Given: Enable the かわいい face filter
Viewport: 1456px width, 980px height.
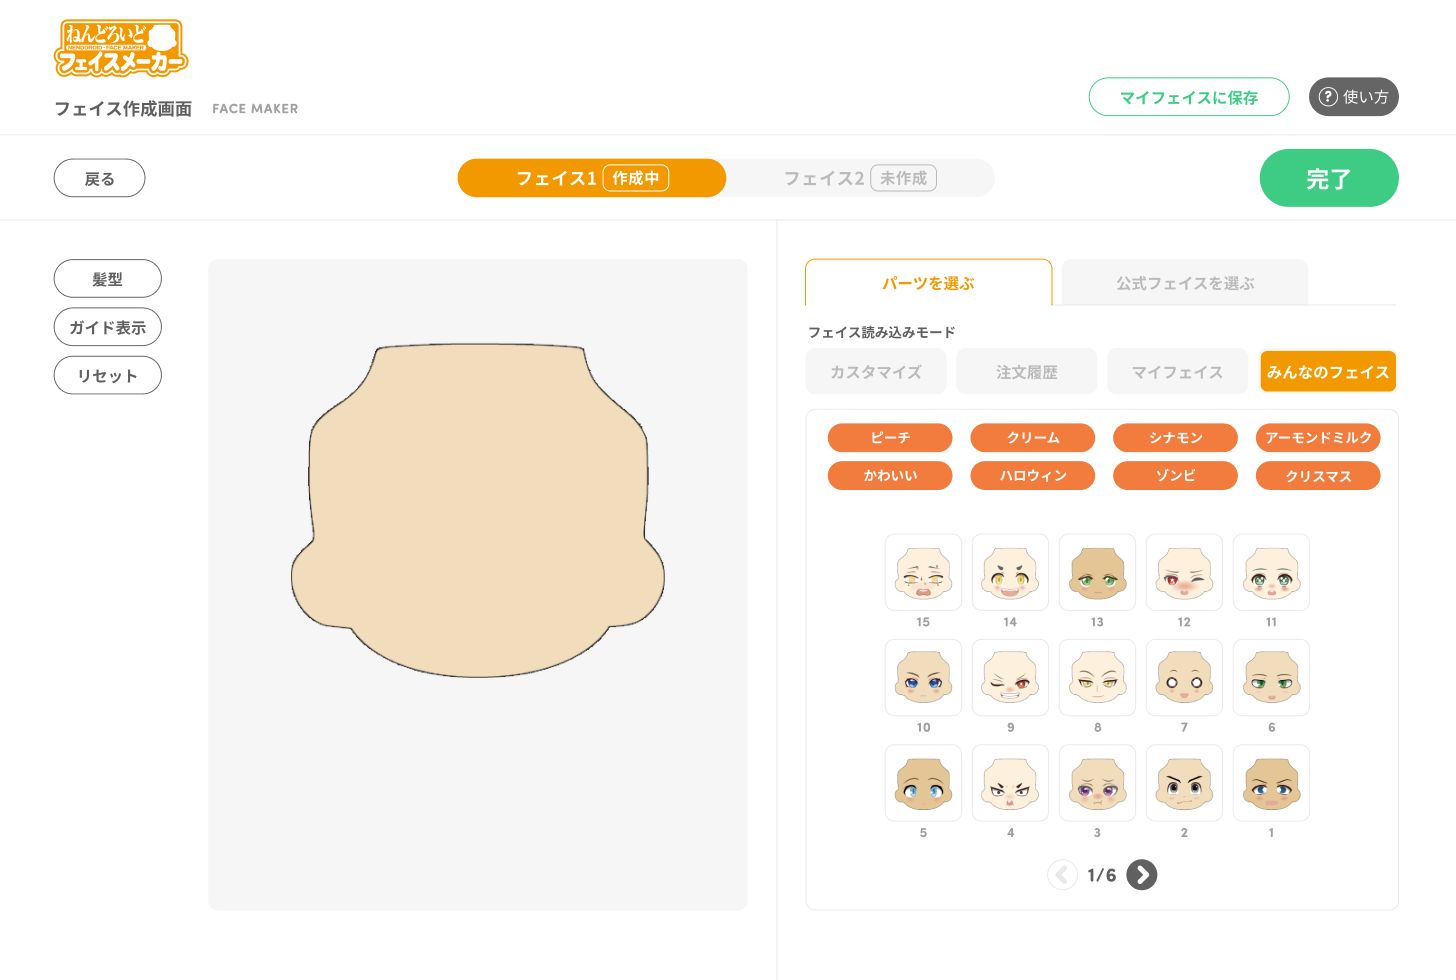Looking at the screenshot, I should click(889, 475).
